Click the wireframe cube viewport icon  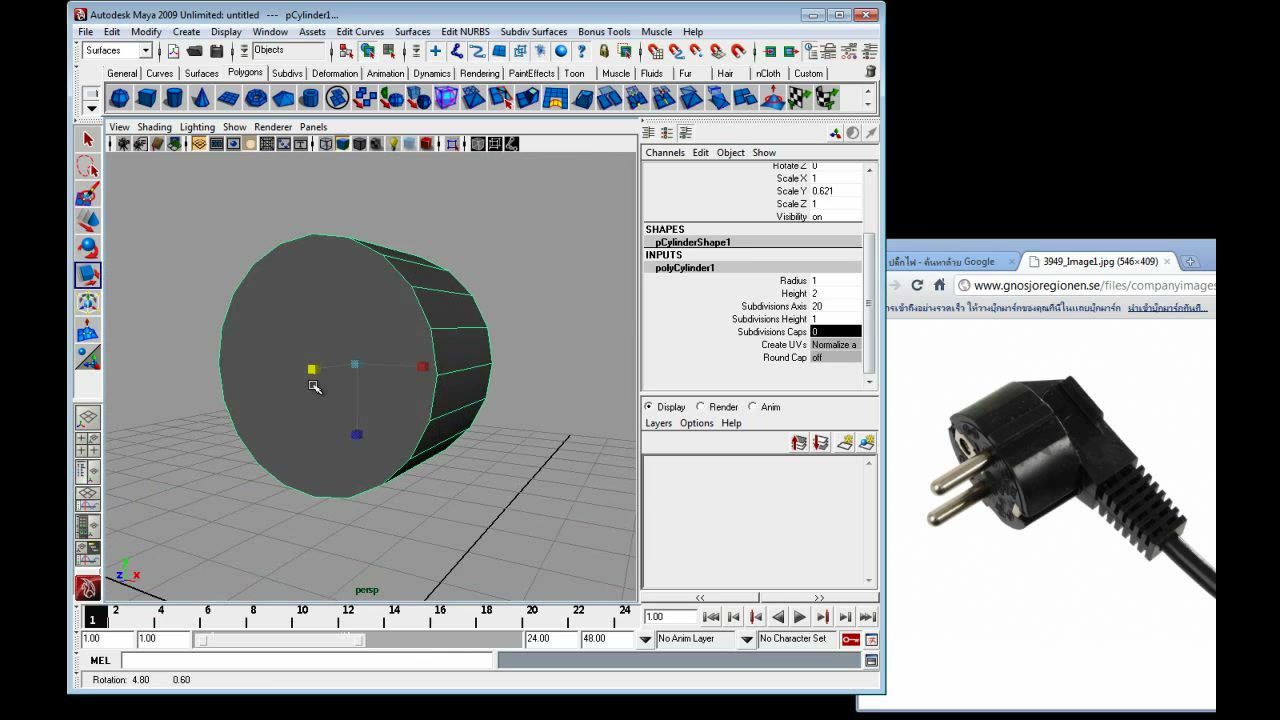326,144
